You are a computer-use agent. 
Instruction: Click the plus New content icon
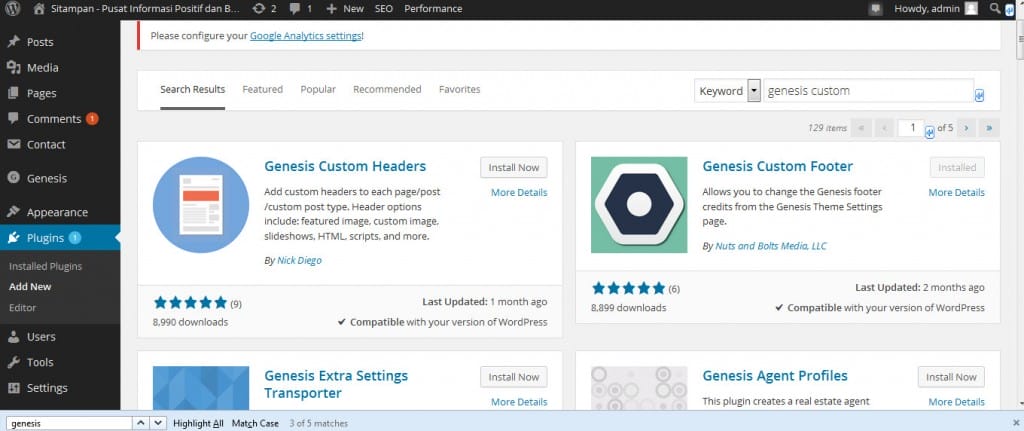click(331, 8)
